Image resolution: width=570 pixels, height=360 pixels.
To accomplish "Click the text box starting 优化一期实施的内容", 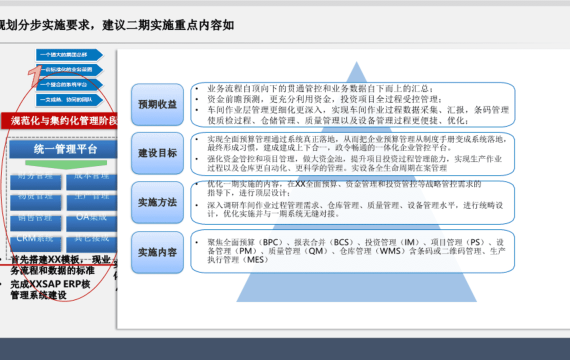I will click(x=353, y=203).
